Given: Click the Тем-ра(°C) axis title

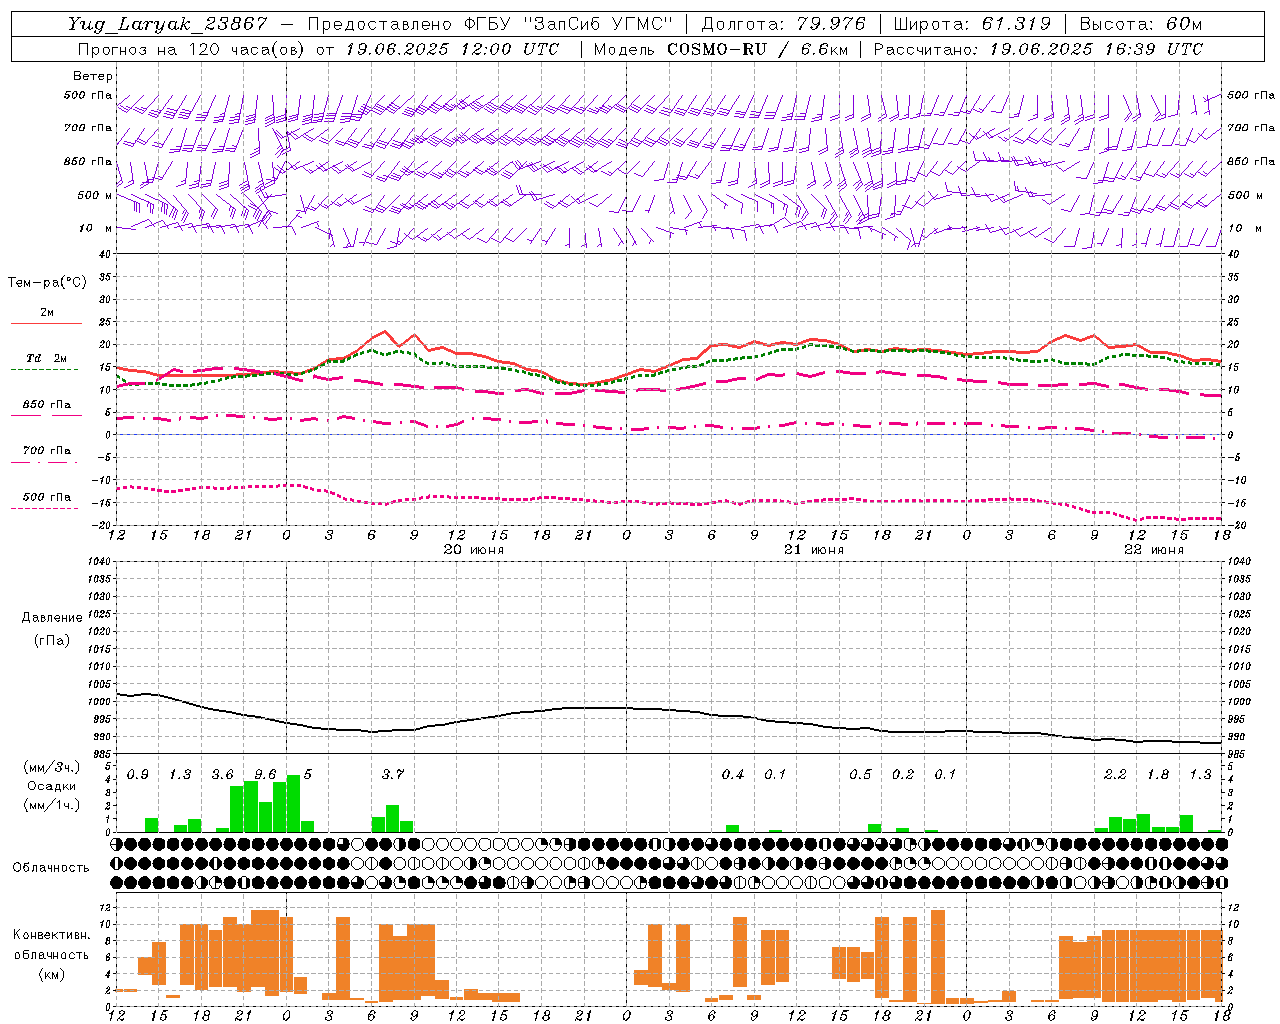Looking at the screenshot, I should [47, 283].
